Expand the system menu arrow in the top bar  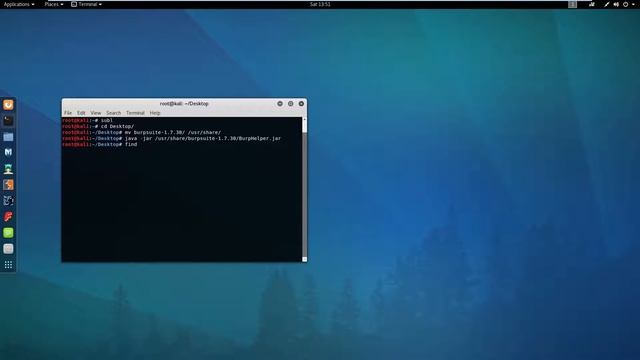[633, 4]
